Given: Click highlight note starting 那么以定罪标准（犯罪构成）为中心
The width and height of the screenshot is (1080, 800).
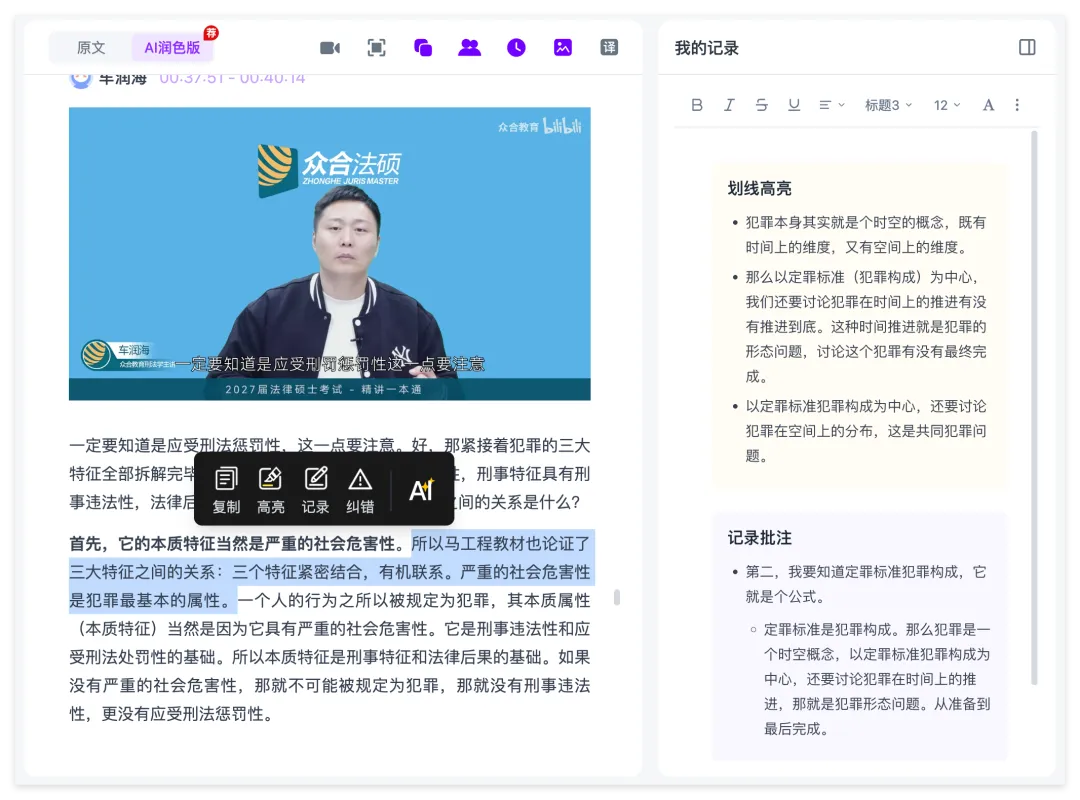Looking at the screenshot, I should point(865,327).
